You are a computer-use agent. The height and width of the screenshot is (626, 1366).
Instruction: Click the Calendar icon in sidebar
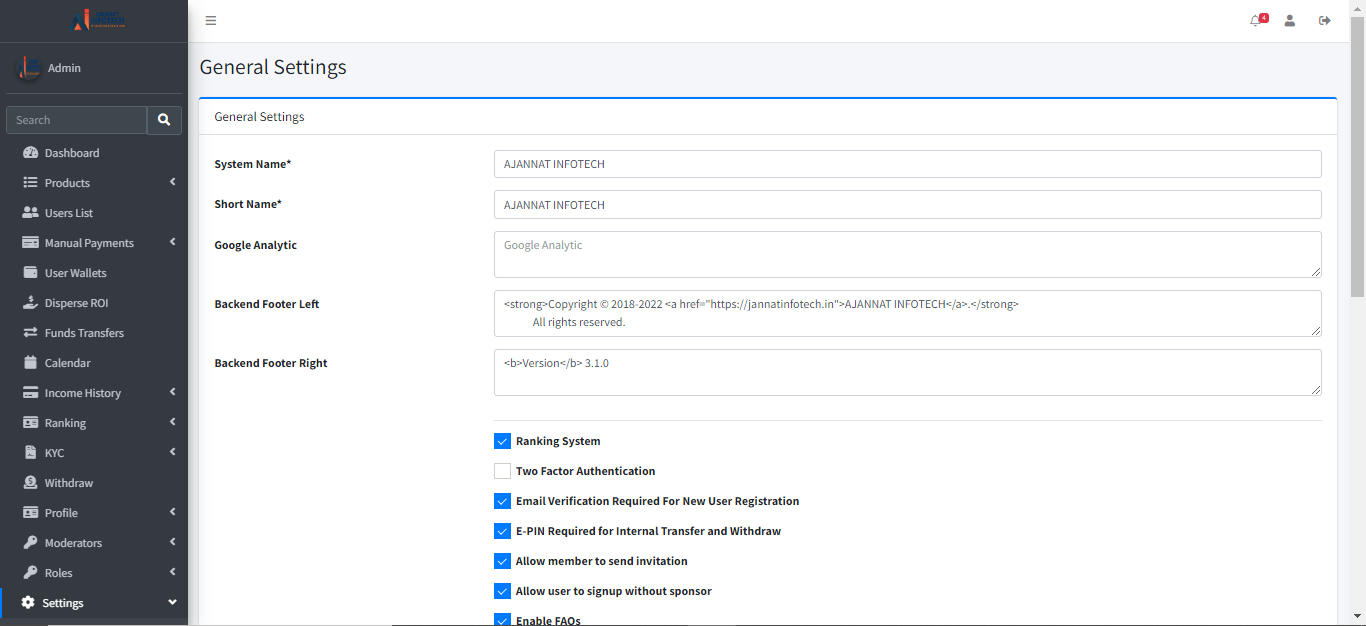(x=30, y=363)
